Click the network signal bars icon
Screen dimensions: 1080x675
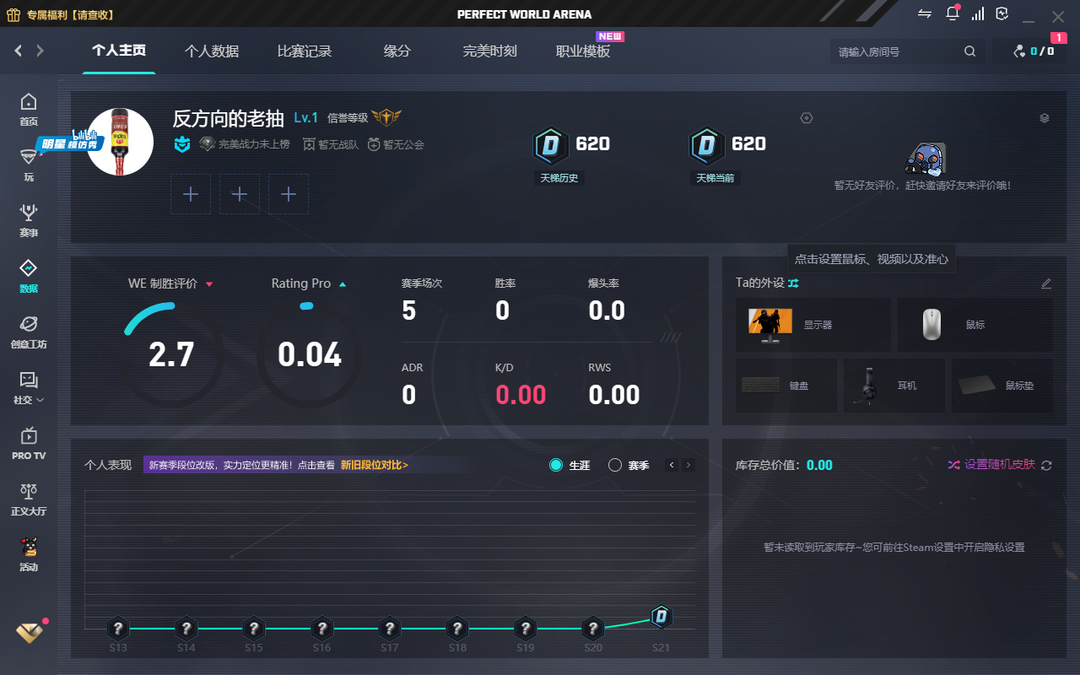(x=978, y=14)
